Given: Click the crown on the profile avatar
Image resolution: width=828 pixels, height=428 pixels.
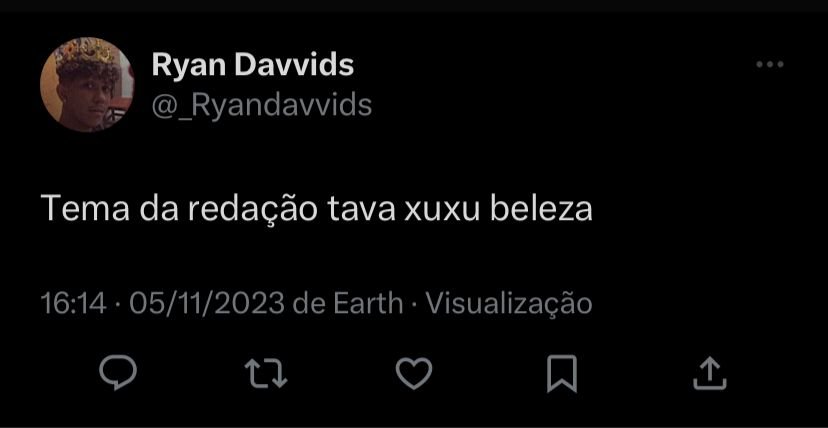Looking at the screenshot, I should coord(84,51).
